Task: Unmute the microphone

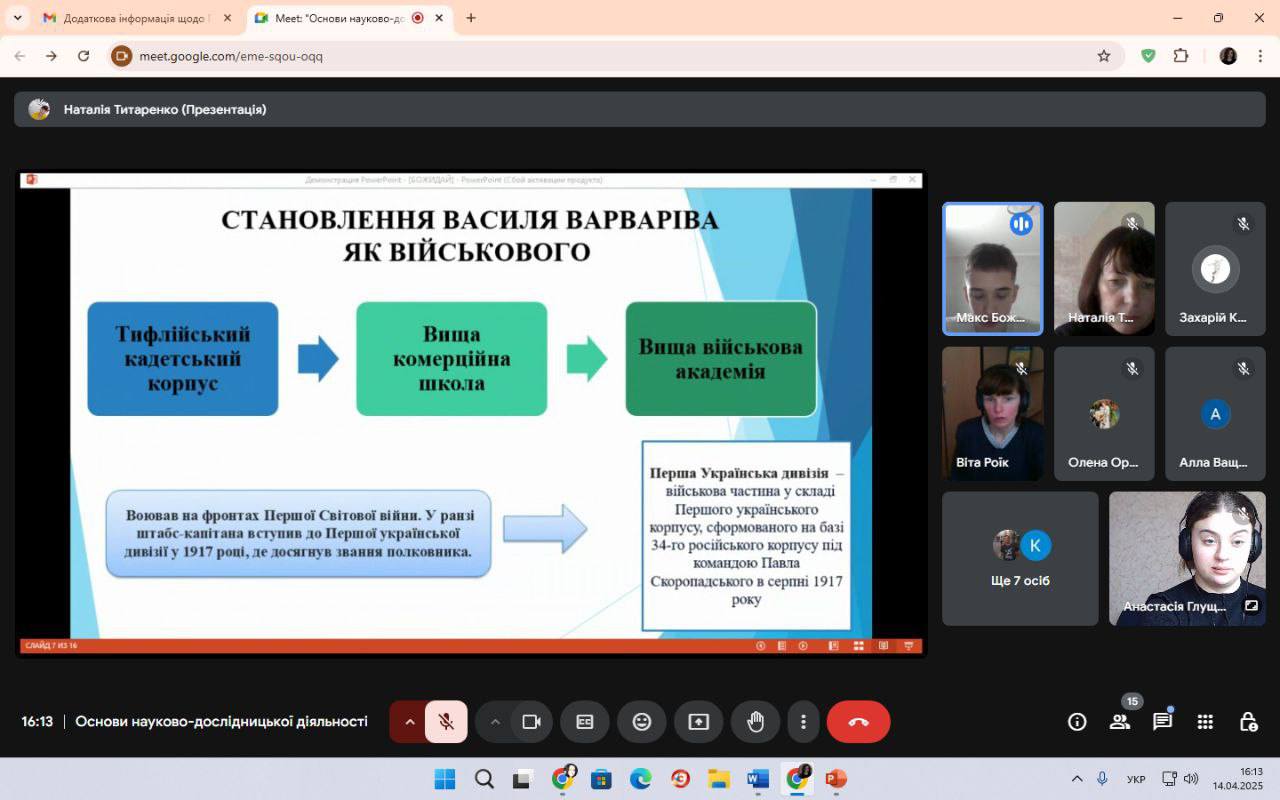Action: coord(446,722)
